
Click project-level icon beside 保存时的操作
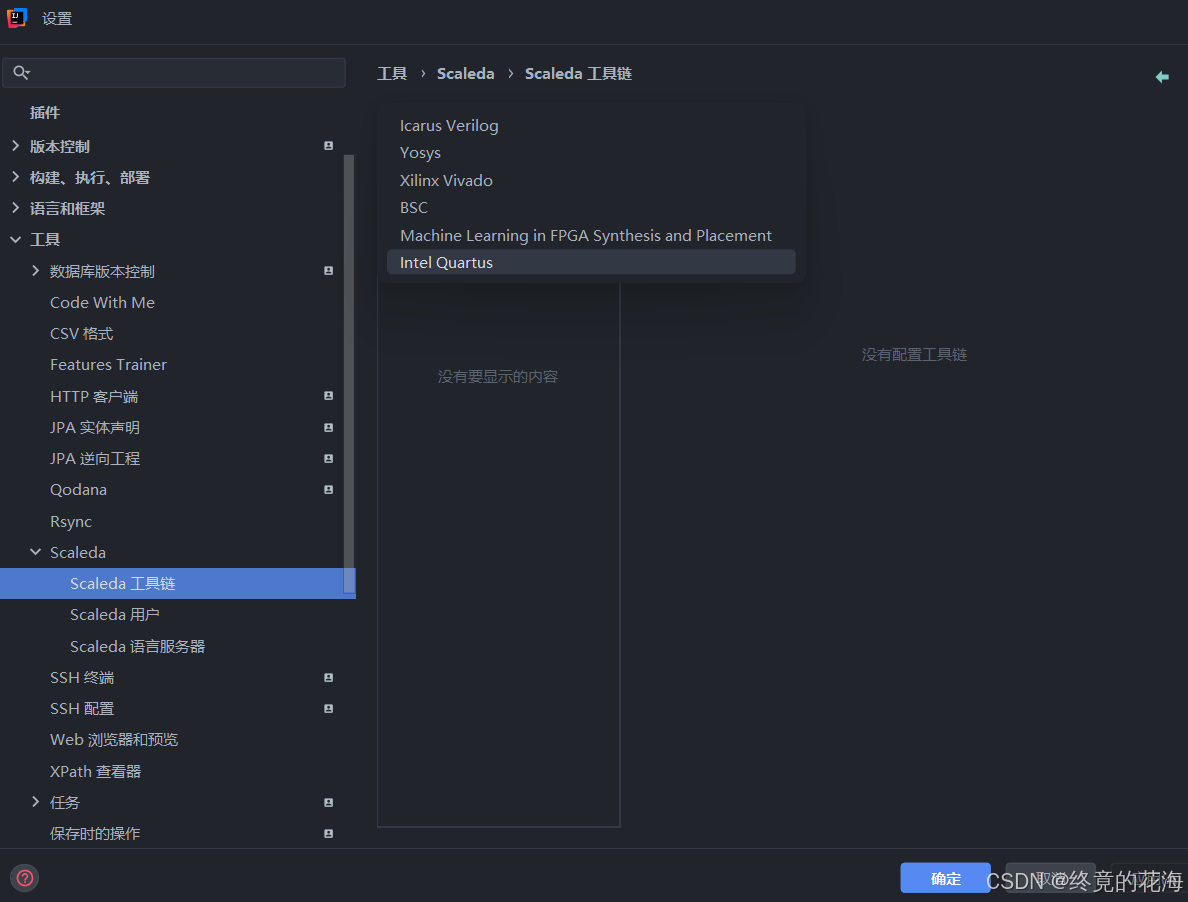(x=329, y=833)
